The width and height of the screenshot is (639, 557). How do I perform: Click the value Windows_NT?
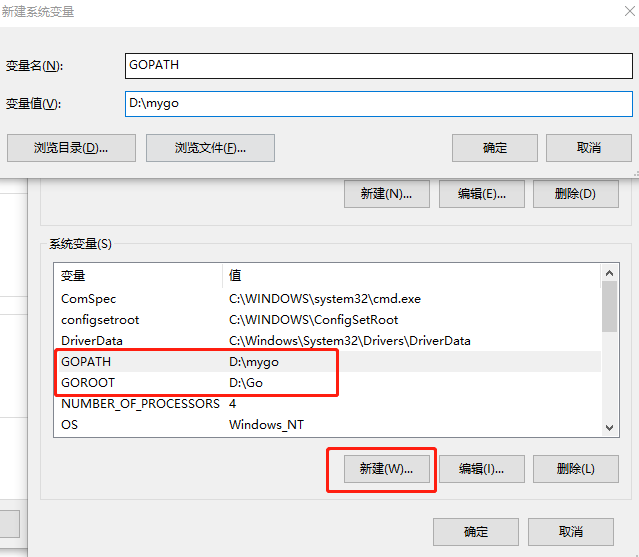(x=267, y=425)
